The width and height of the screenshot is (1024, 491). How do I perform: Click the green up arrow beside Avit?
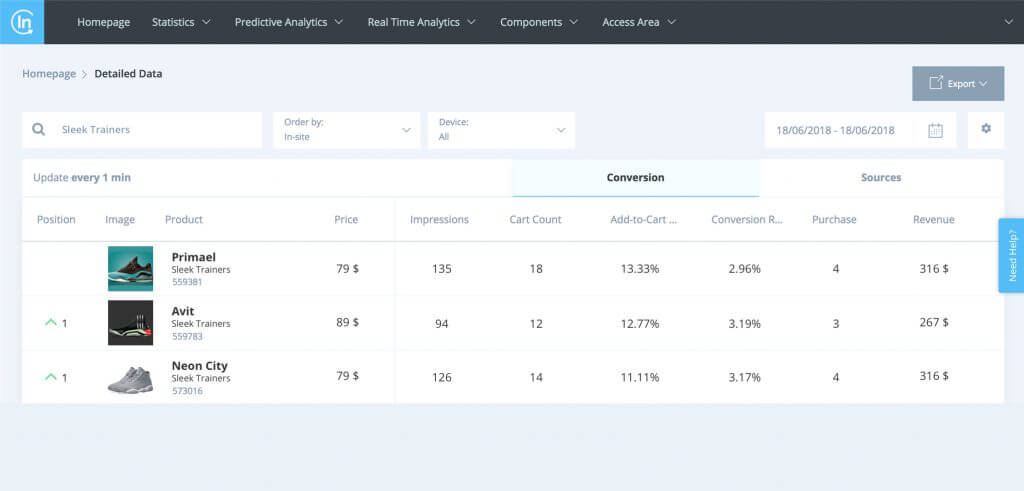pyautogui.click(x=50, y=323)
